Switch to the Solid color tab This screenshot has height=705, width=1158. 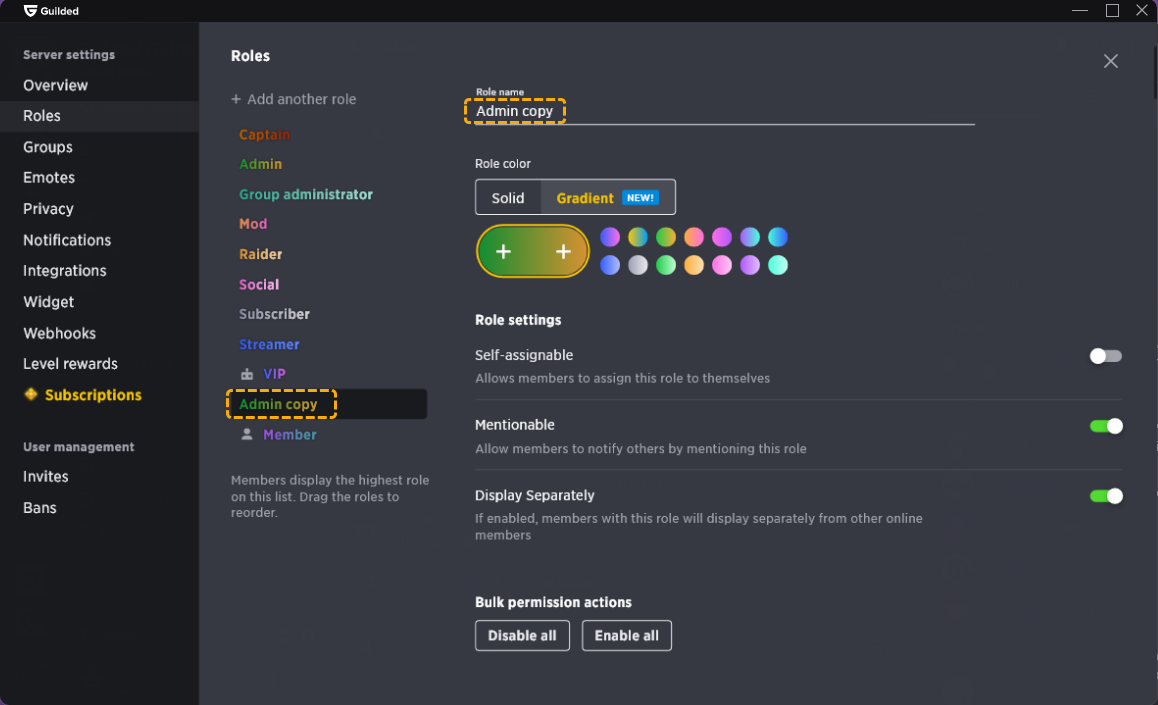pos(508,198)
